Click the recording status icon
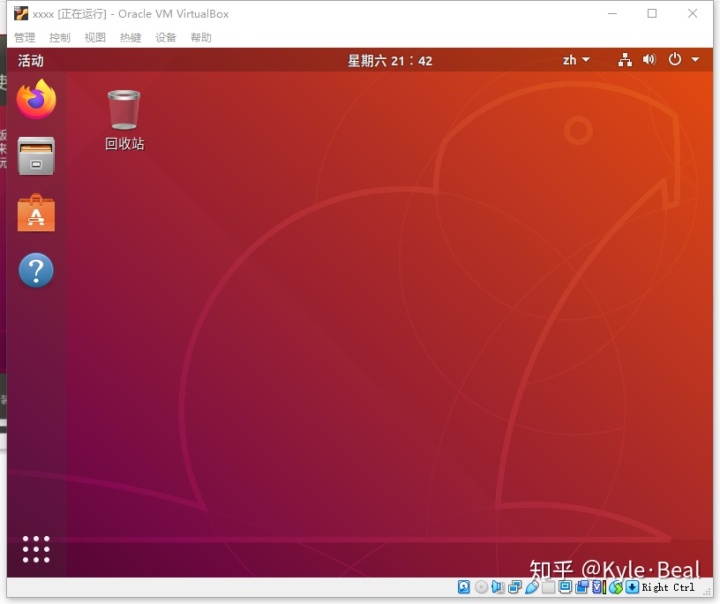The width and height of the screenshot is (720, 604). pos(582,587)
